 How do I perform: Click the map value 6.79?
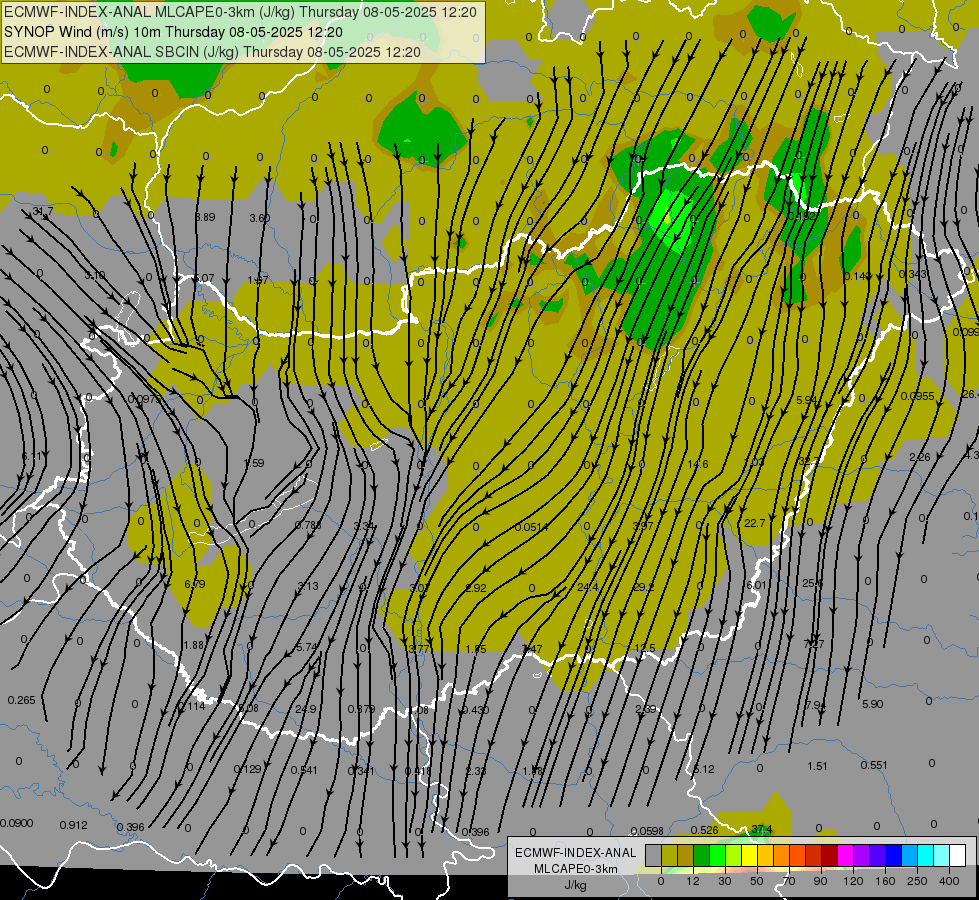coord(195,585)
